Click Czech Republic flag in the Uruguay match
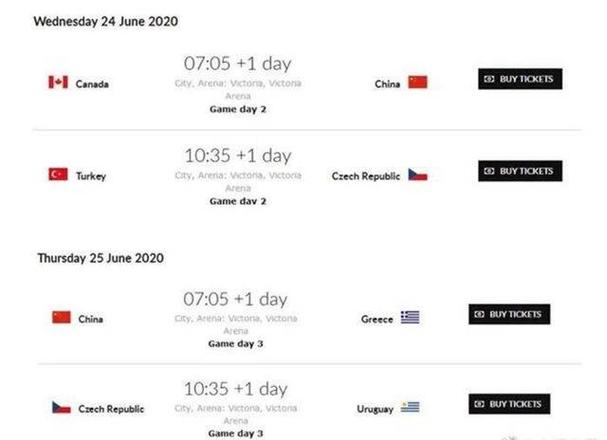 tap(61, 408)
